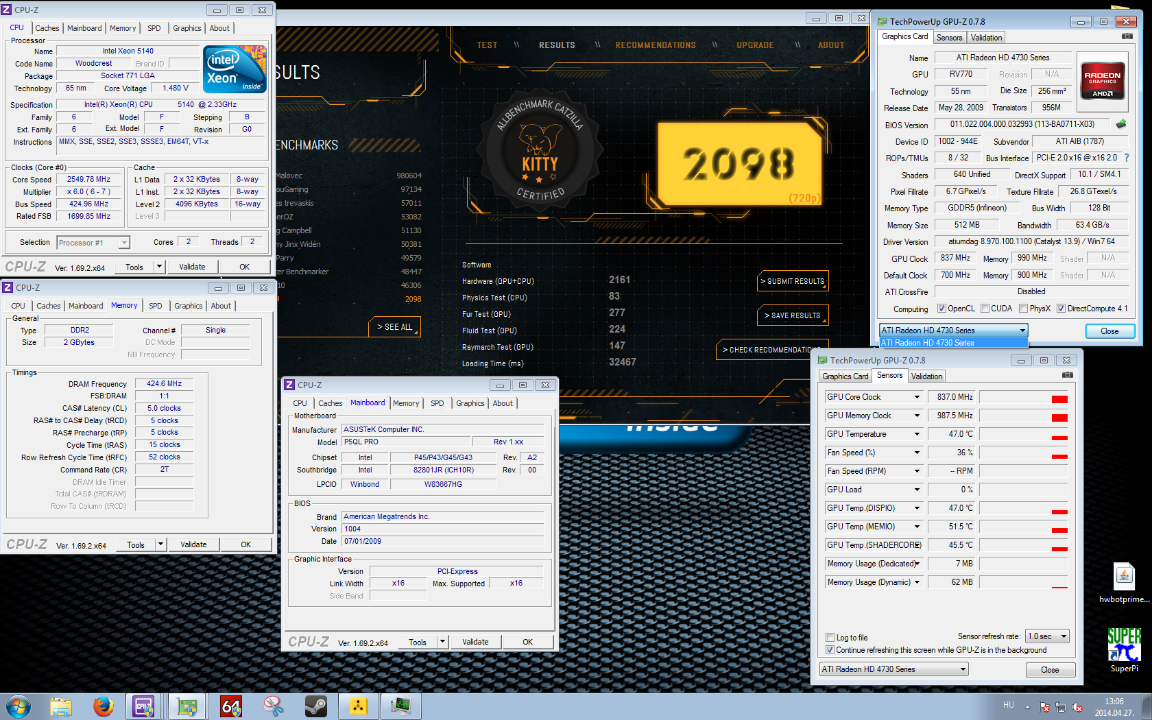Open GPU Memory Clock sensor dropdown
This screenshot has width=1152, height=720.
point(917,415)
